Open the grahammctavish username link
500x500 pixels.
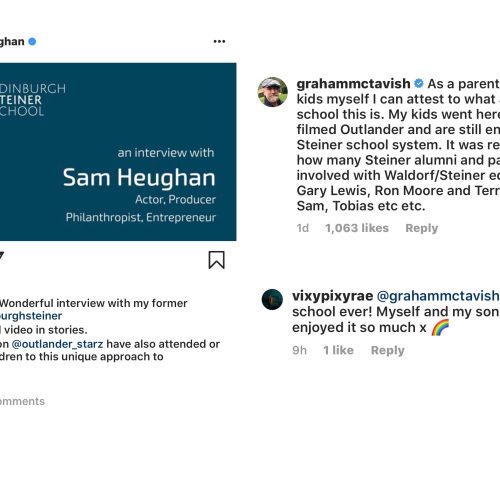353,84
